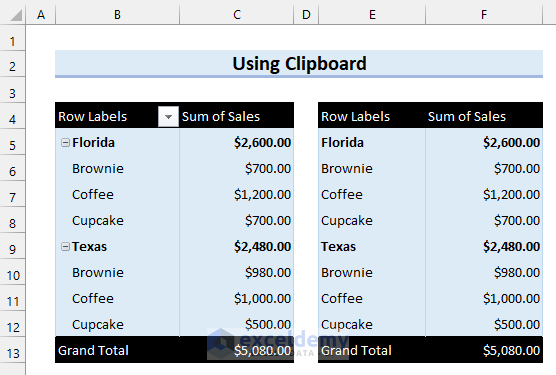
Task: Select row 9 header
Action: (x=12, y=246)
